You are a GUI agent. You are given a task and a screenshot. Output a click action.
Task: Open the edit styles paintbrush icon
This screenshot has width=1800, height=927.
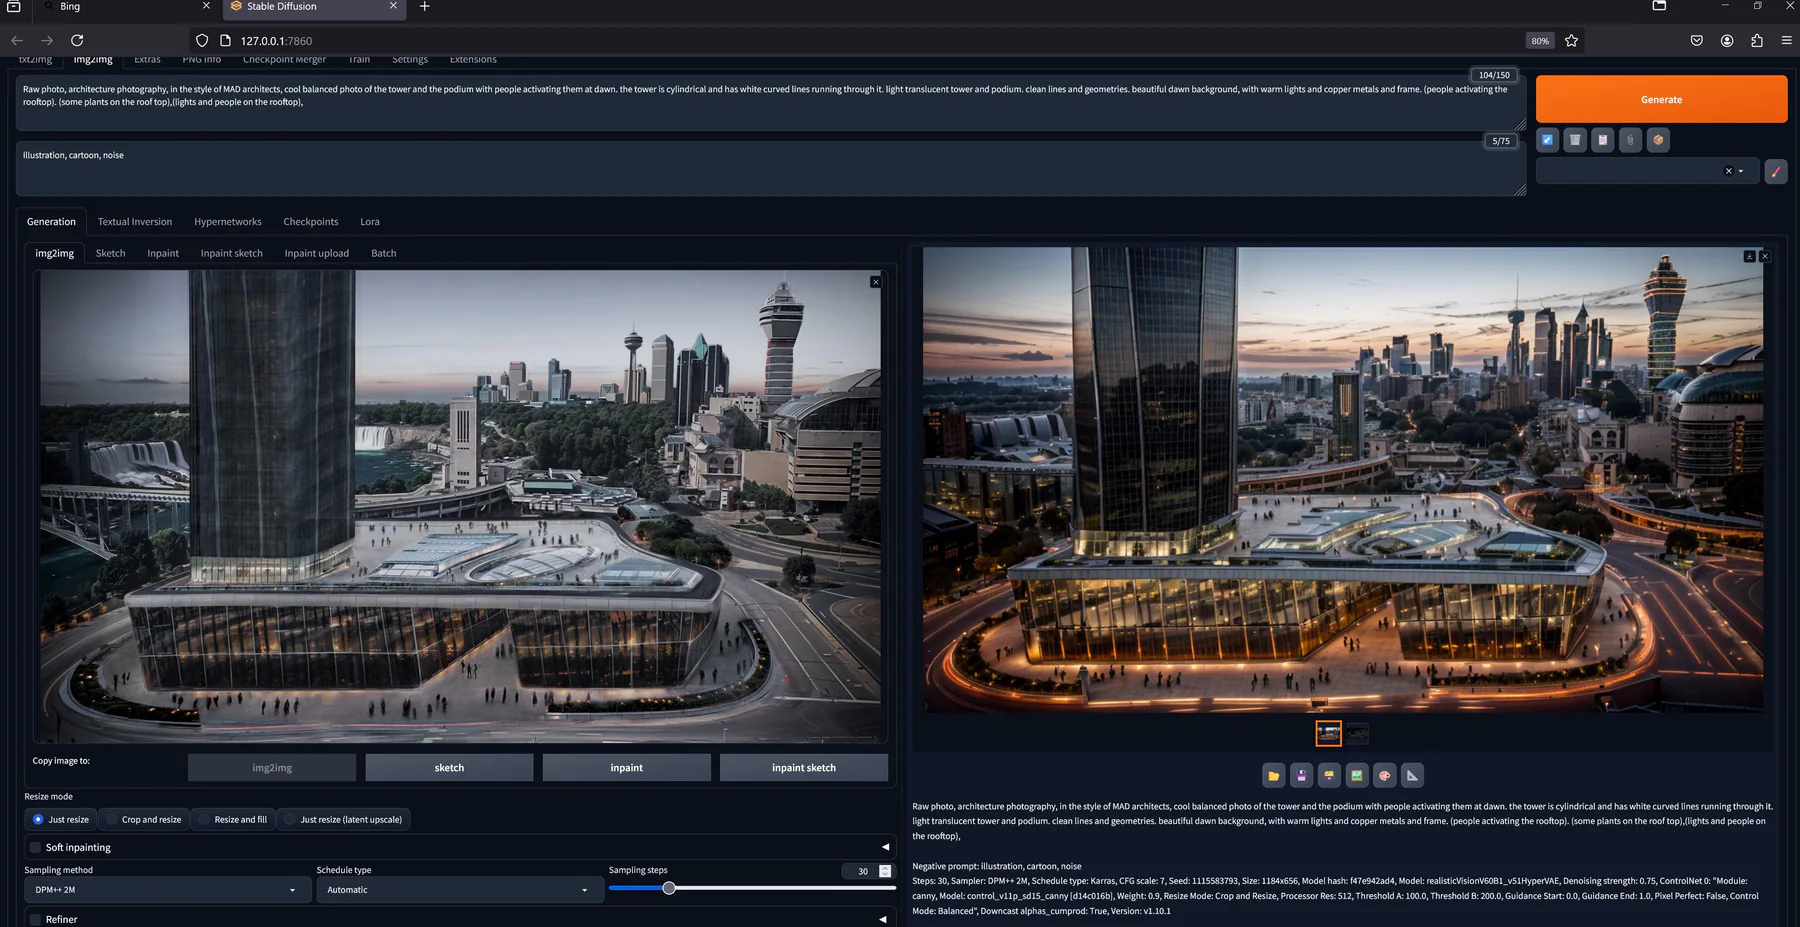point(1776,171)
